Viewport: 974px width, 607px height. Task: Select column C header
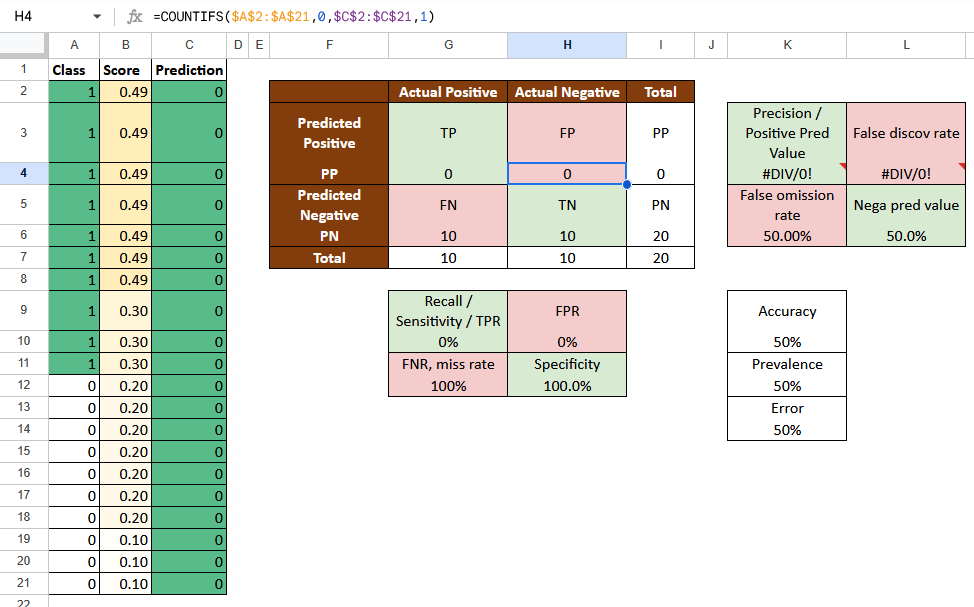tap(189, 45)
